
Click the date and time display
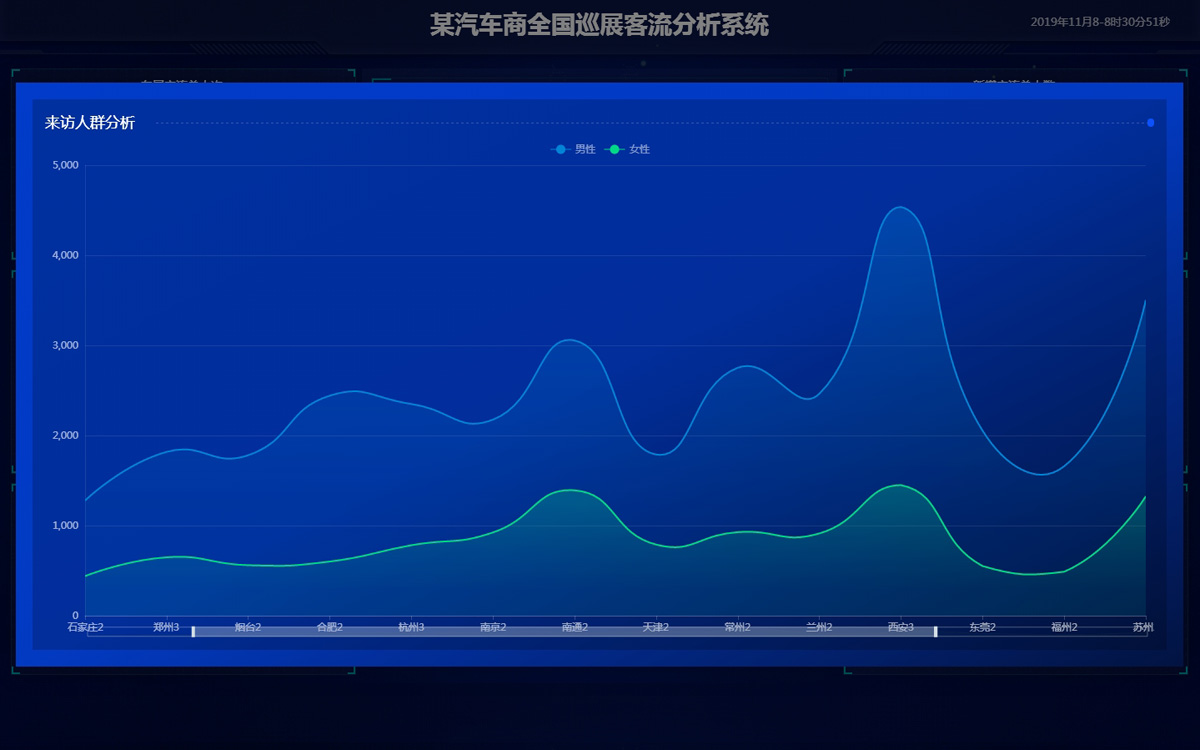pyautogui.click(x=1099, y=22)
